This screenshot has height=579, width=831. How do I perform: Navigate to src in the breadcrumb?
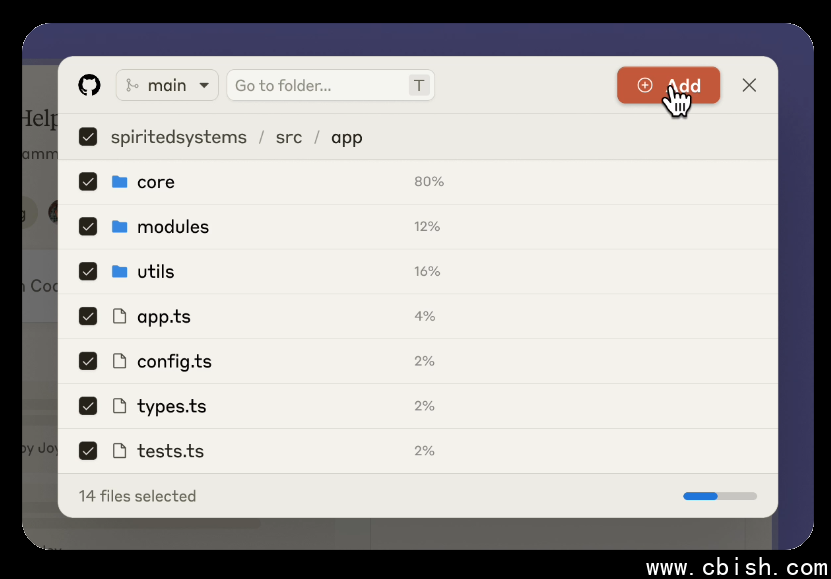tap(289, 137)
